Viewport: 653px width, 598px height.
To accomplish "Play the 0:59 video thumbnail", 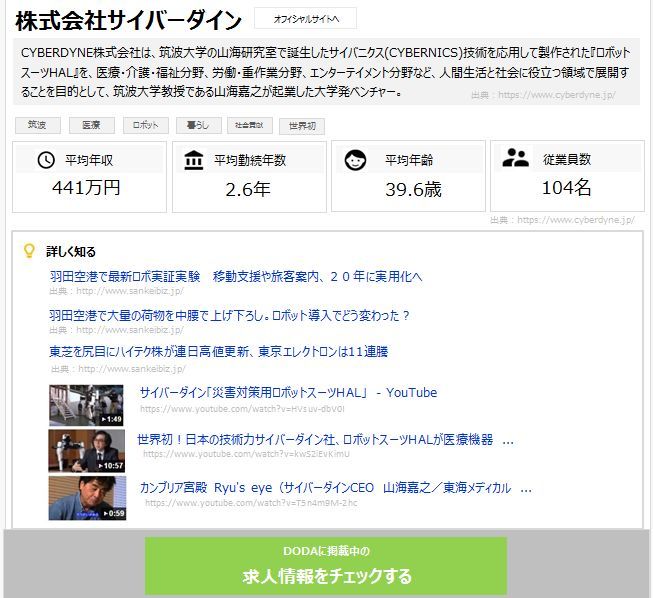I will 87,498.
